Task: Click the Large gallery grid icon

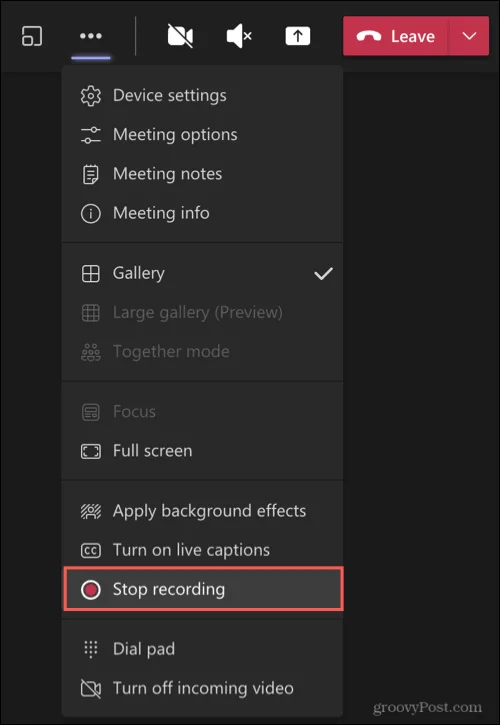Action: 90,313
